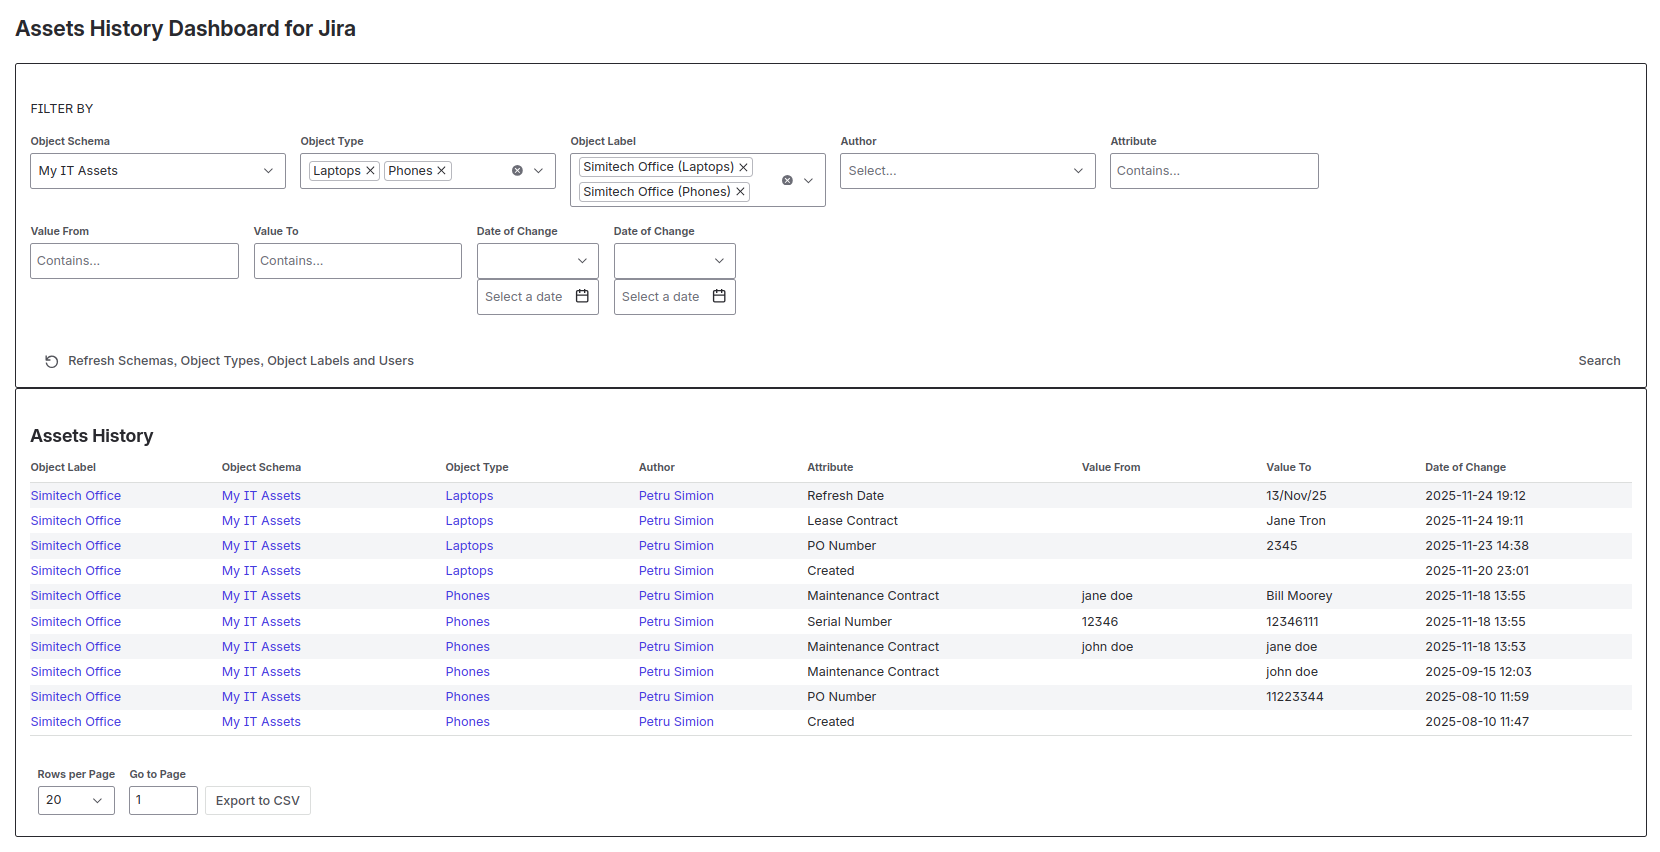
Task: Expand the first Date of Change operator dropdown
Action: point(537,261)
